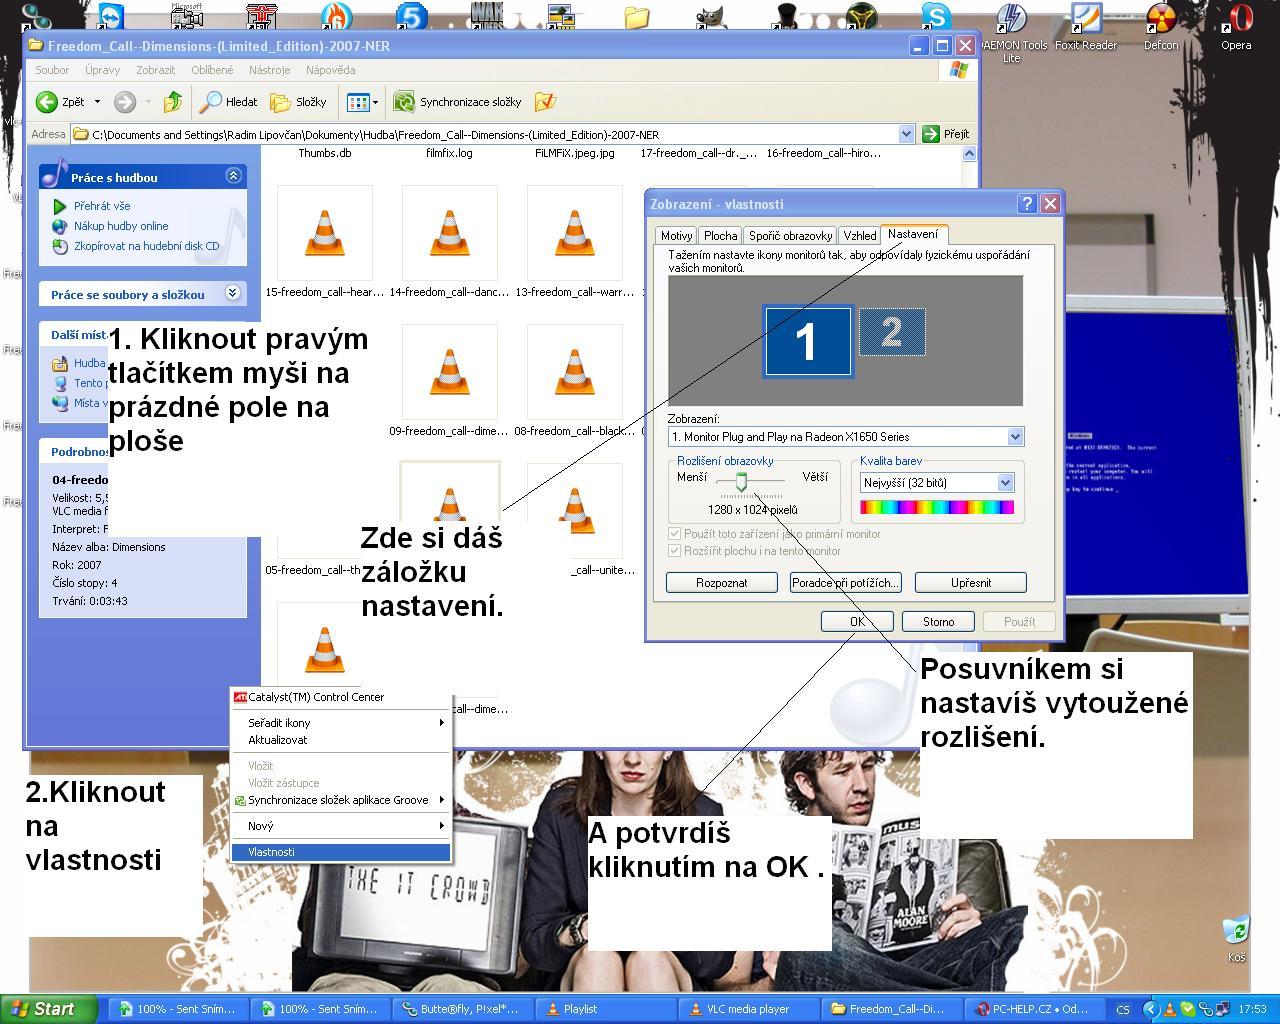Click the screen resolution slider handle

click(x=741, y=482)
